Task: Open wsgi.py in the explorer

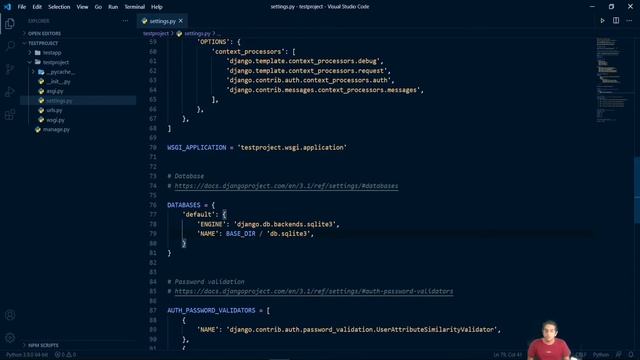Action: (56, 120)
